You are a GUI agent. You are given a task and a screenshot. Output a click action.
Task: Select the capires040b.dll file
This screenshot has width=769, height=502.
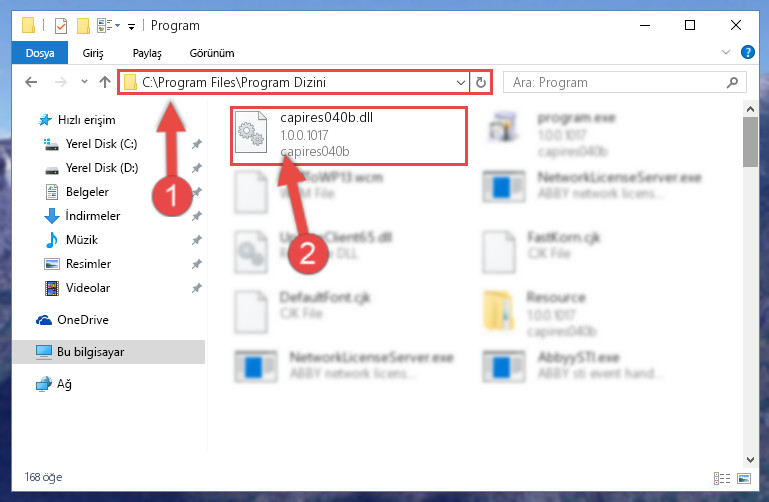pyautogui.click(x=349, y=135)
